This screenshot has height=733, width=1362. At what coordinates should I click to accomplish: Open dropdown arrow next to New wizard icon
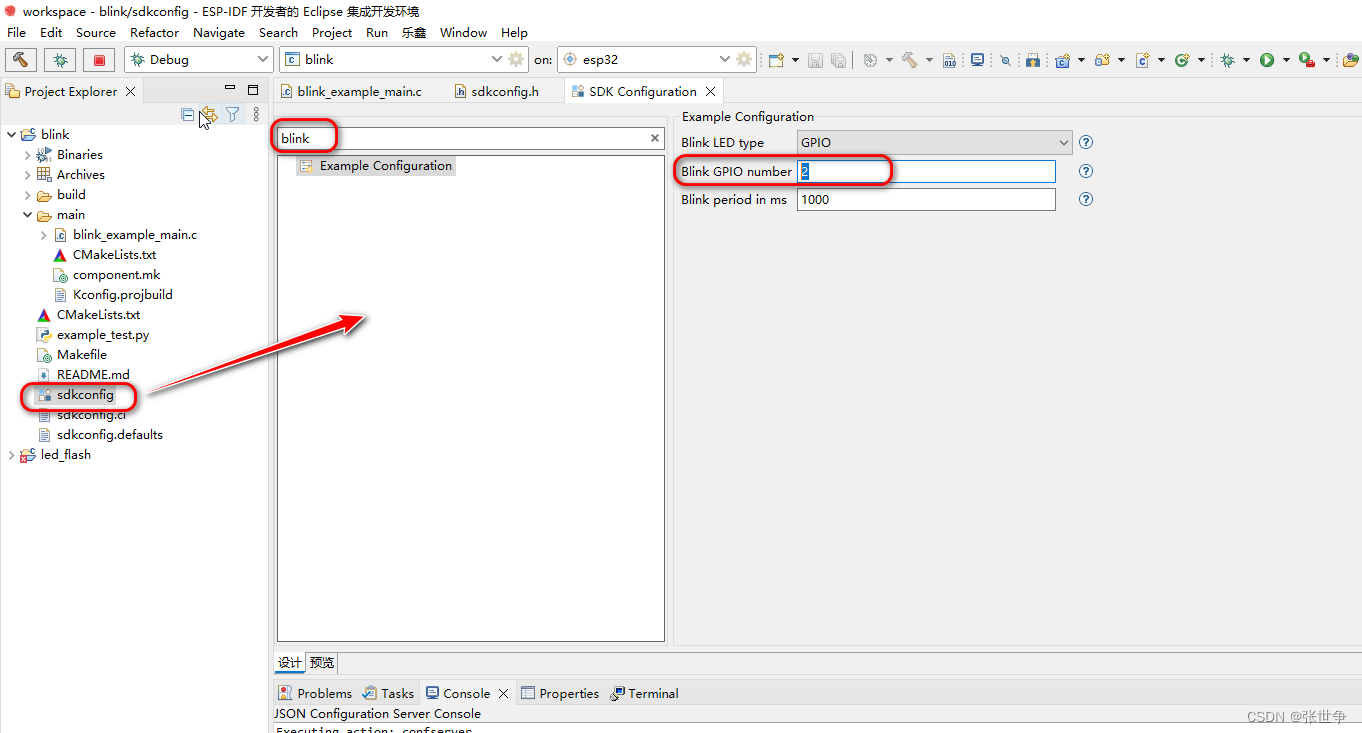coord(795,60)
